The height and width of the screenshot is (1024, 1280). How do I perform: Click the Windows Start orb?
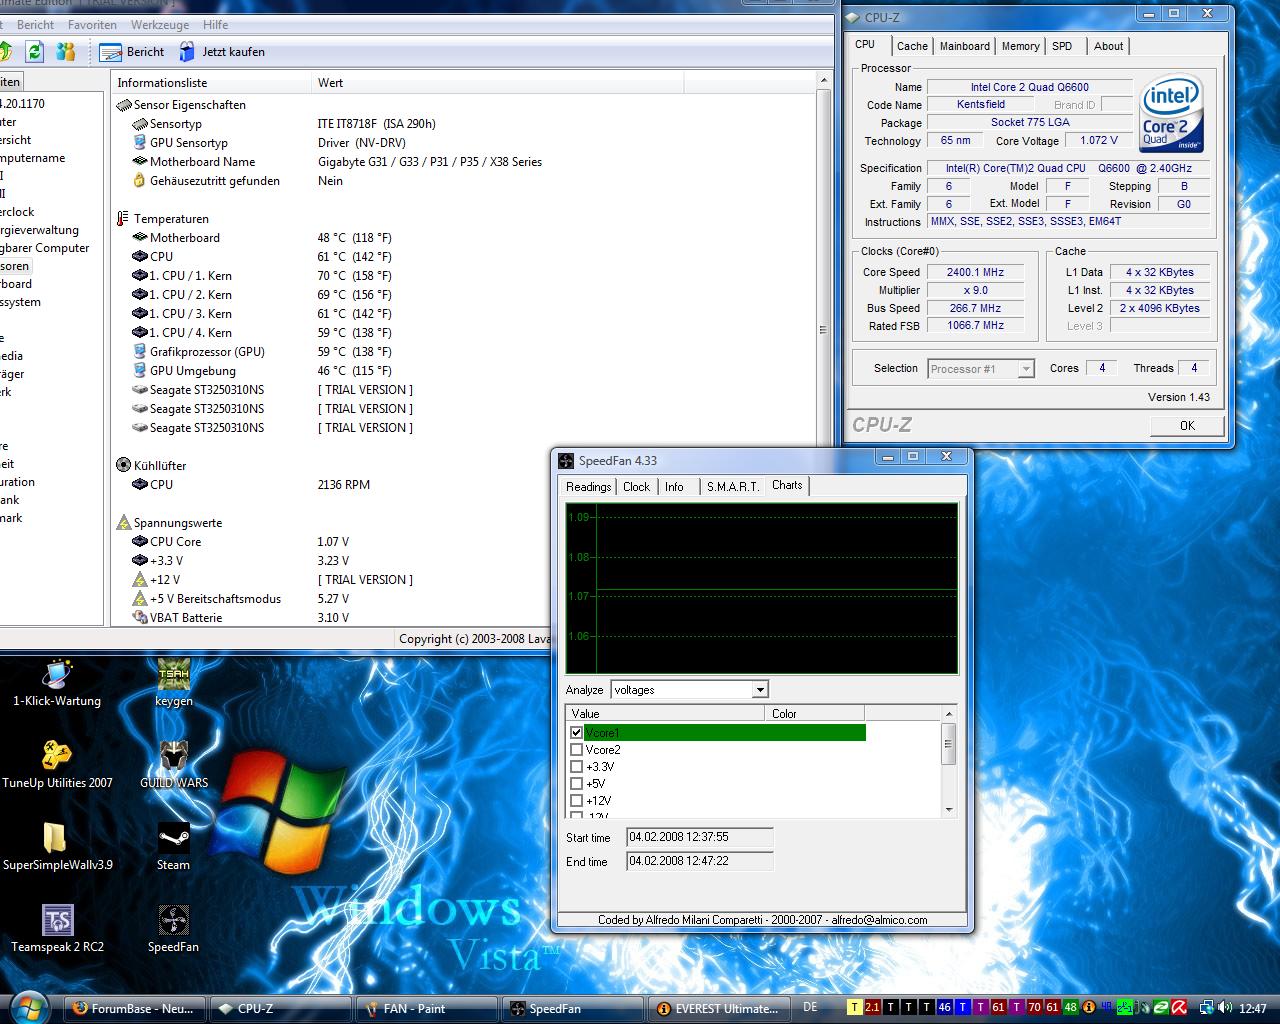point(27,1007)
